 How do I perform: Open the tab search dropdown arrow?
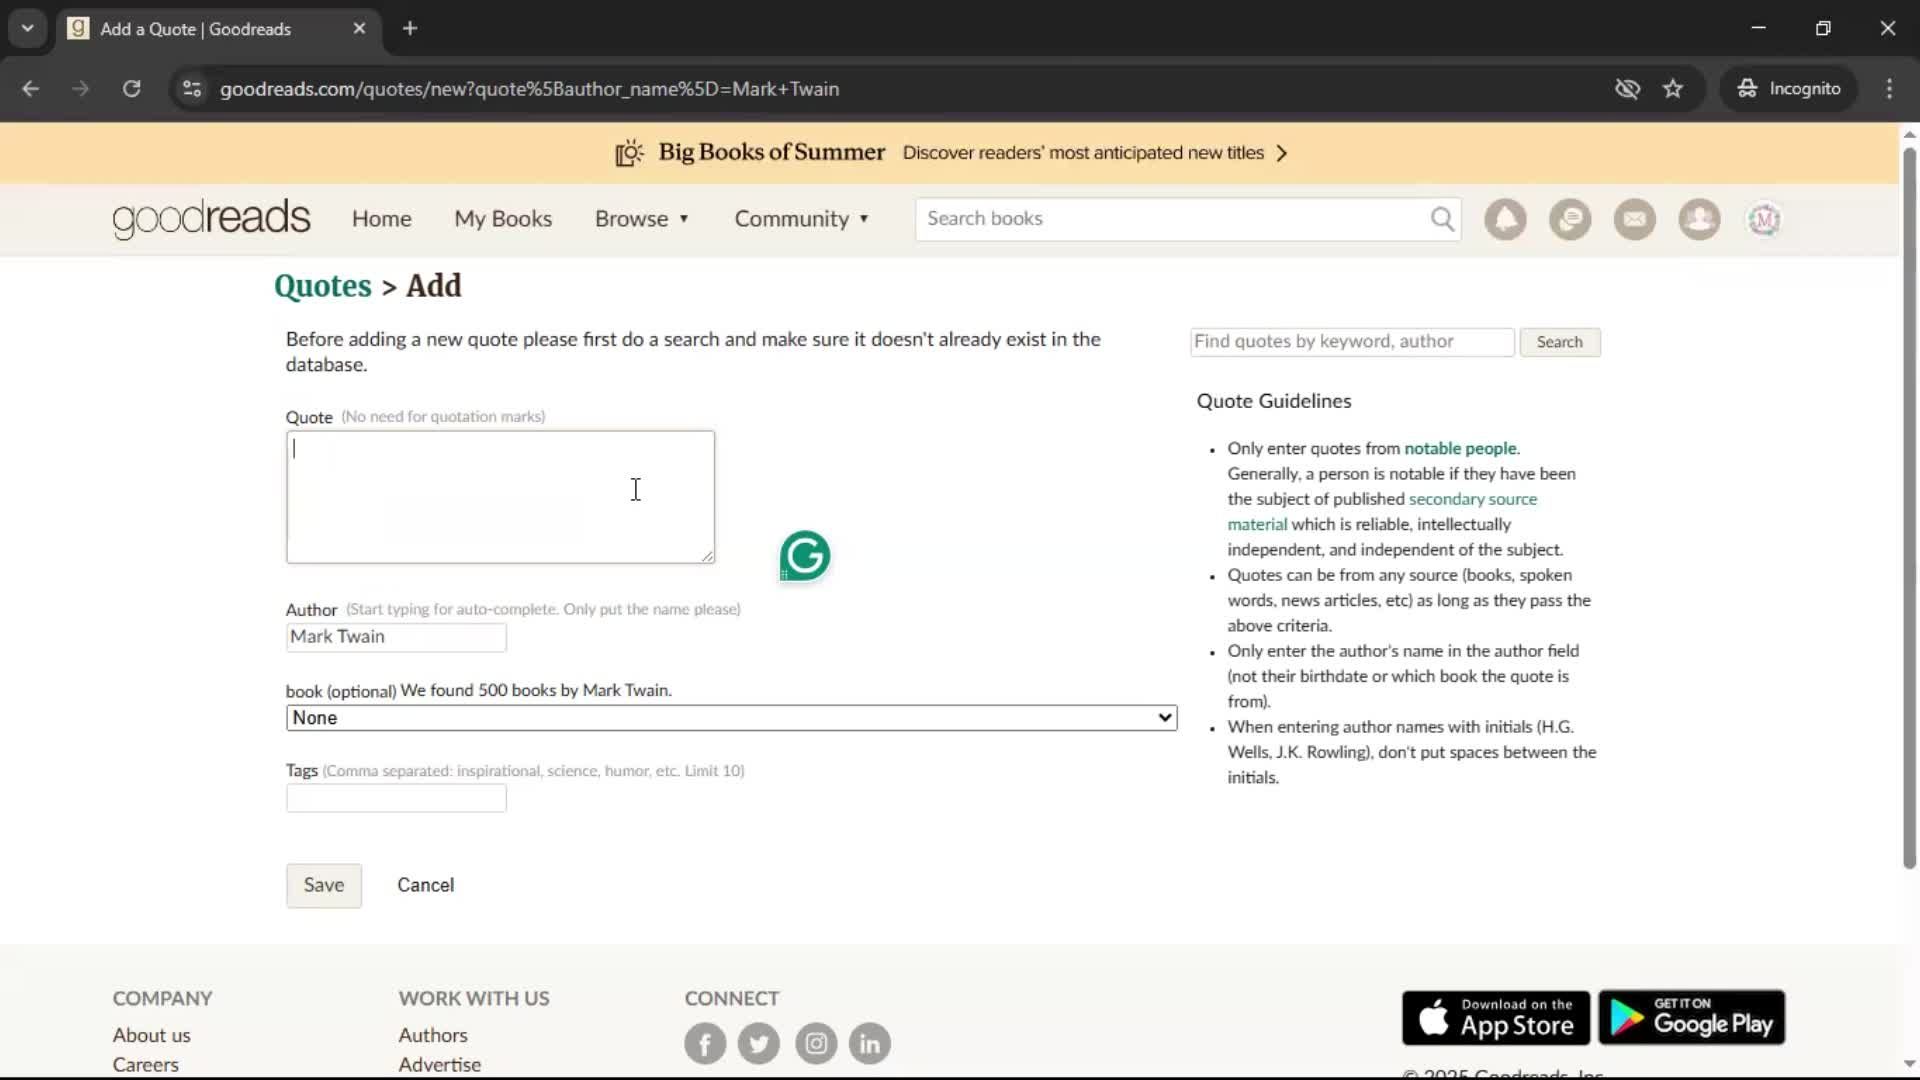28,29
